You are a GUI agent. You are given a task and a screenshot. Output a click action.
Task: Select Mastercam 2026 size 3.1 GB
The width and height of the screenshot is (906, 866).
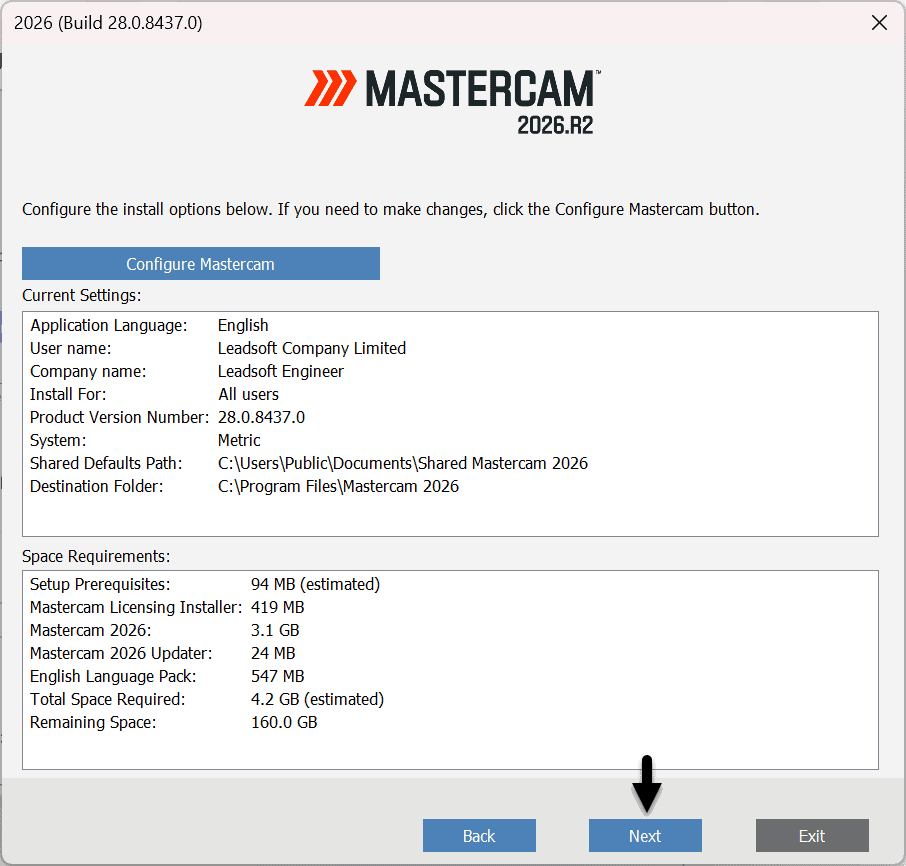point(275,630)
